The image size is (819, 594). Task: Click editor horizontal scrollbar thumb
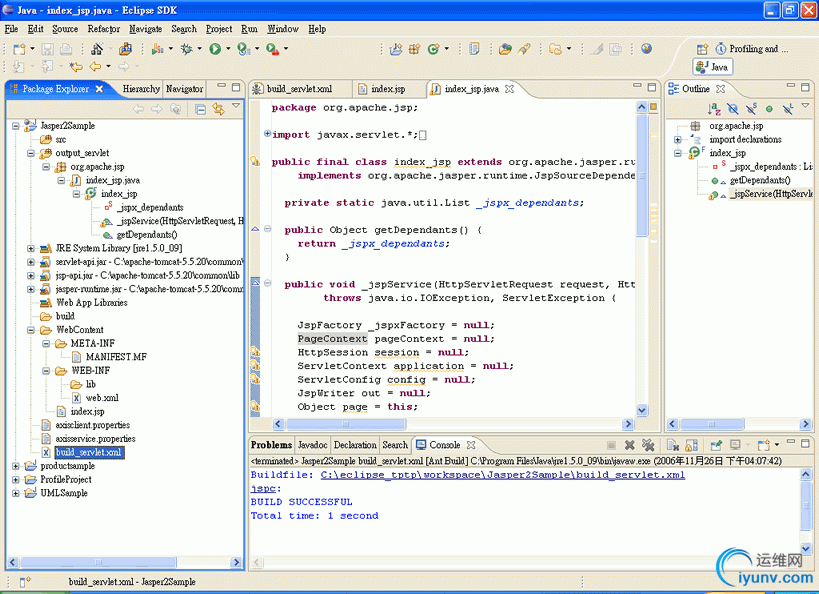345,424
